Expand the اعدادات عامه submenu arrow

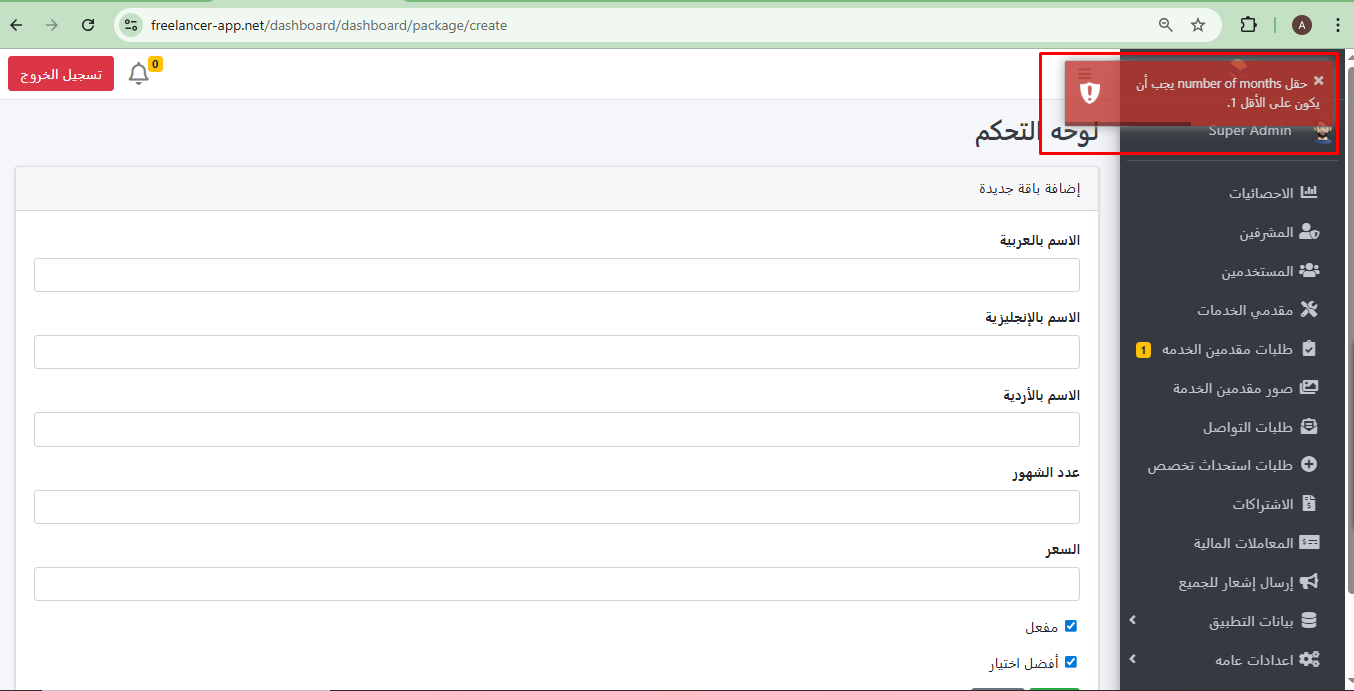pos(1133,659)
